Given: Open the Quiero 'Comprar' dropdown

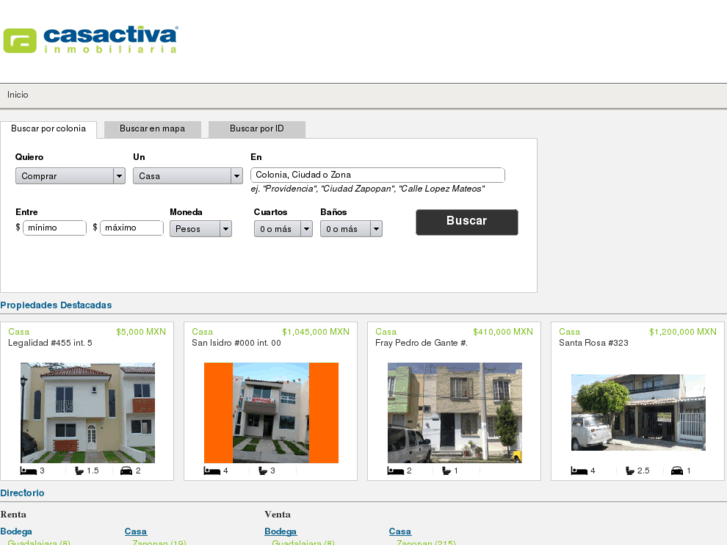Looking at the screenshot, I should click(70, 176).
